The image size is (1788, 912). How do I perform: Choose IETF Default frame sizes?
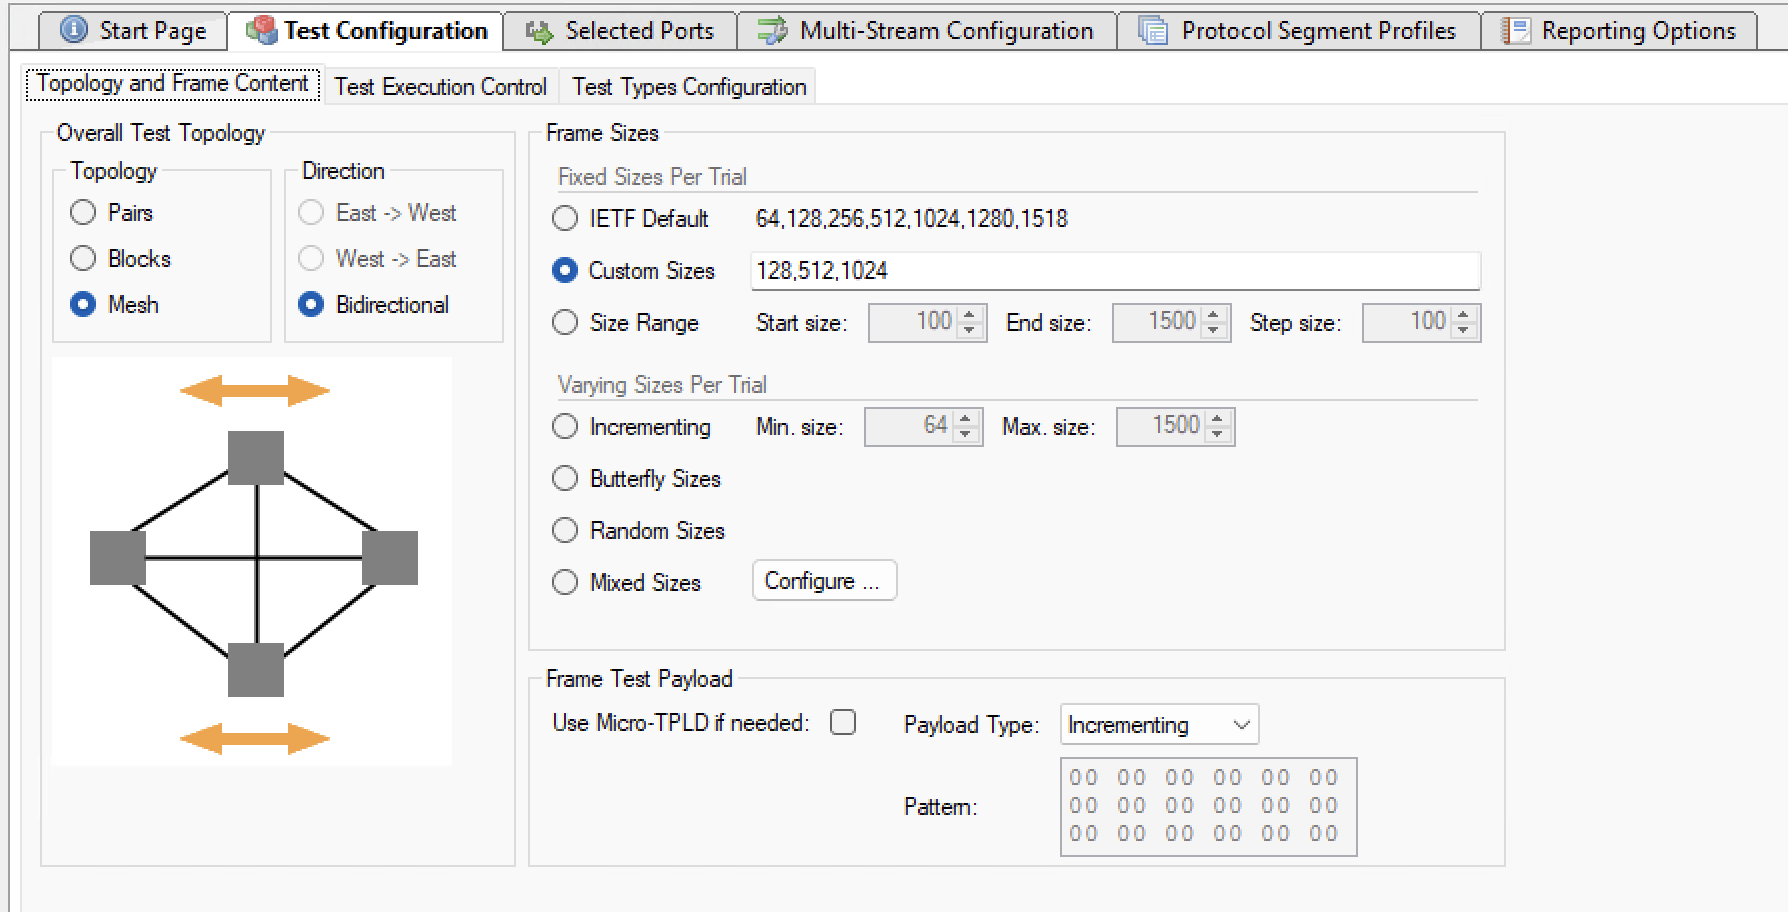click(565, 218)
